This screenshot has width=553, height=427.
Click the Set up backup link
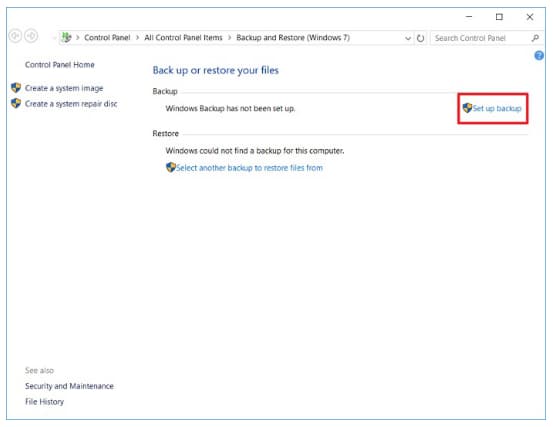(x=497, y=108)
